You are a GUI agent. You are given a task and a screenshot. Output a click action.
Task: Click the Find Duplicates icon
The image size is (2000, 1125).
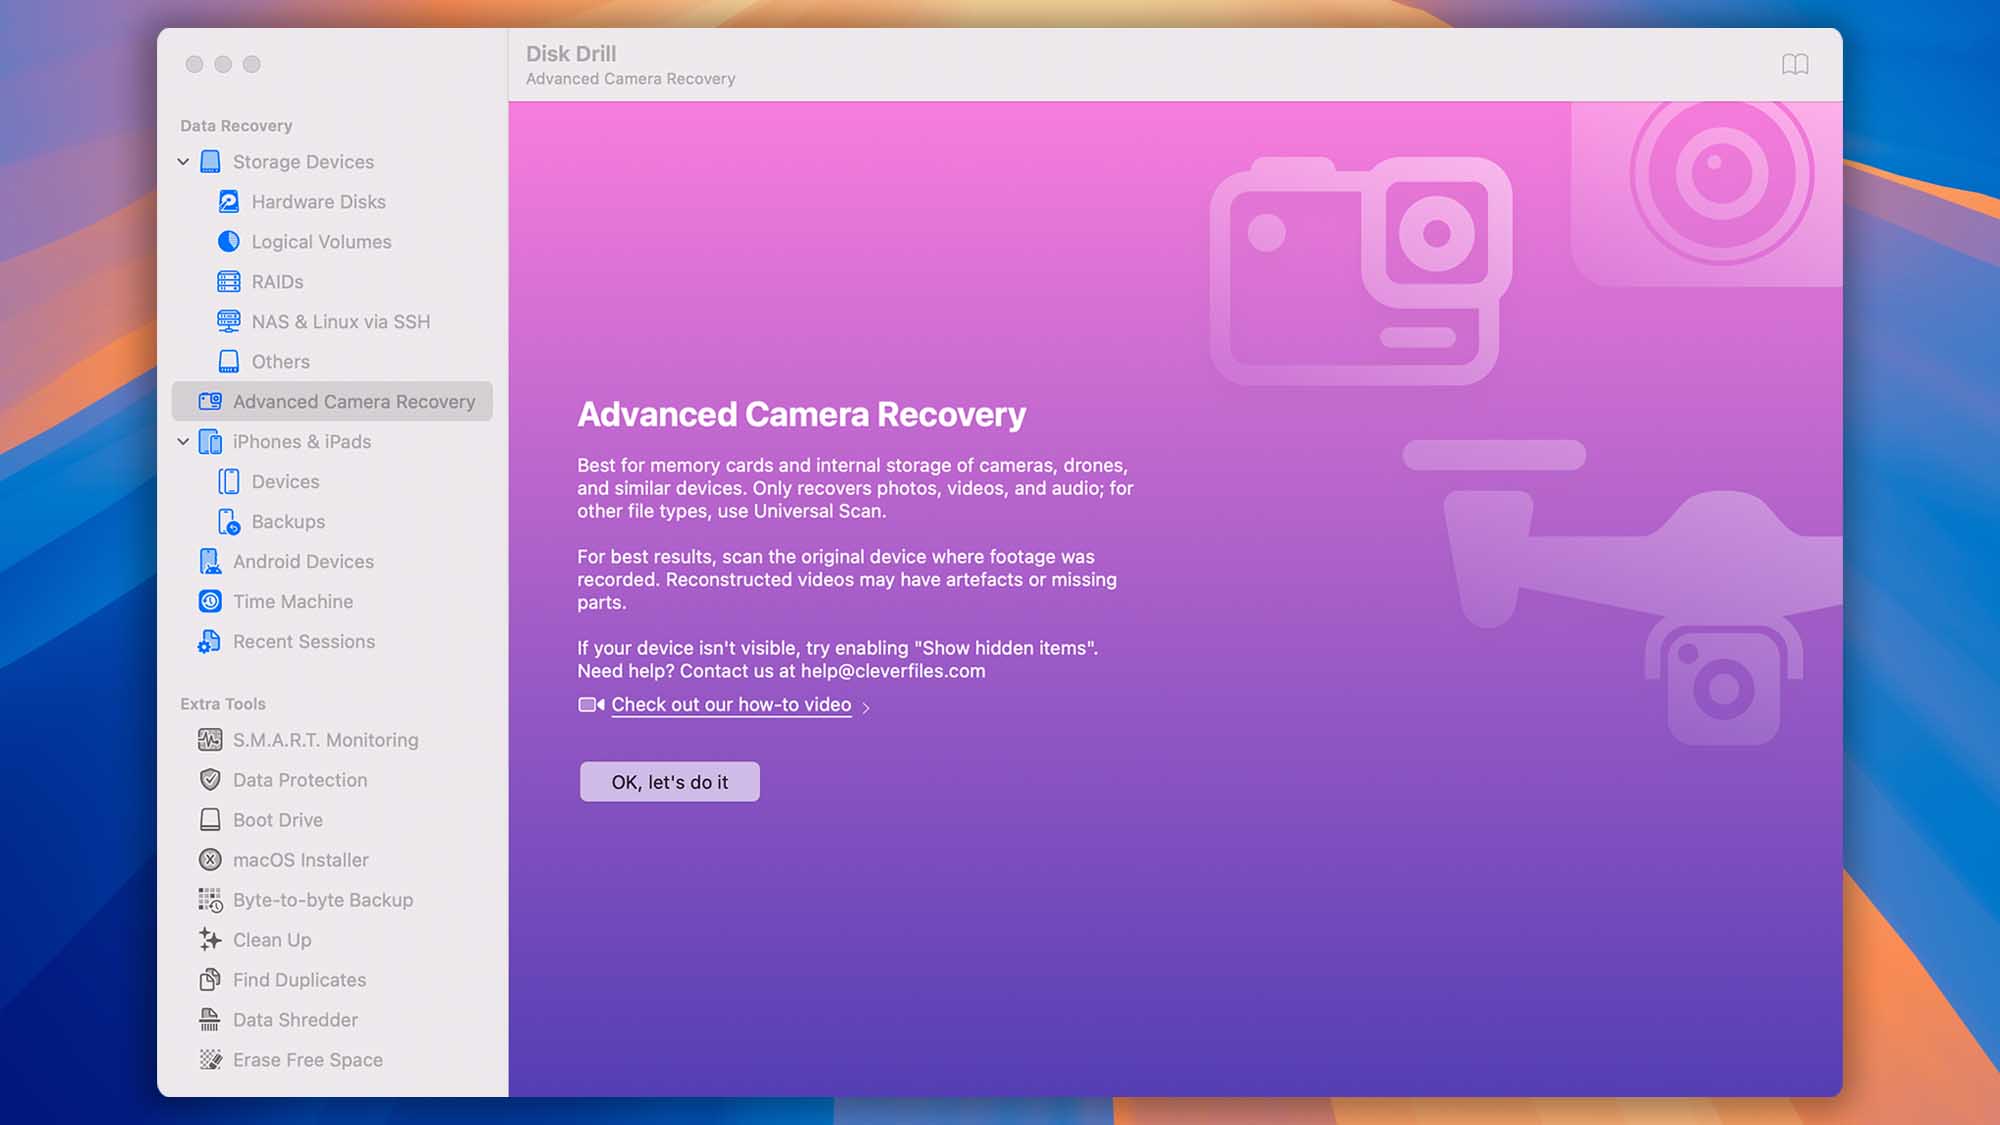[x=210, y=980]
